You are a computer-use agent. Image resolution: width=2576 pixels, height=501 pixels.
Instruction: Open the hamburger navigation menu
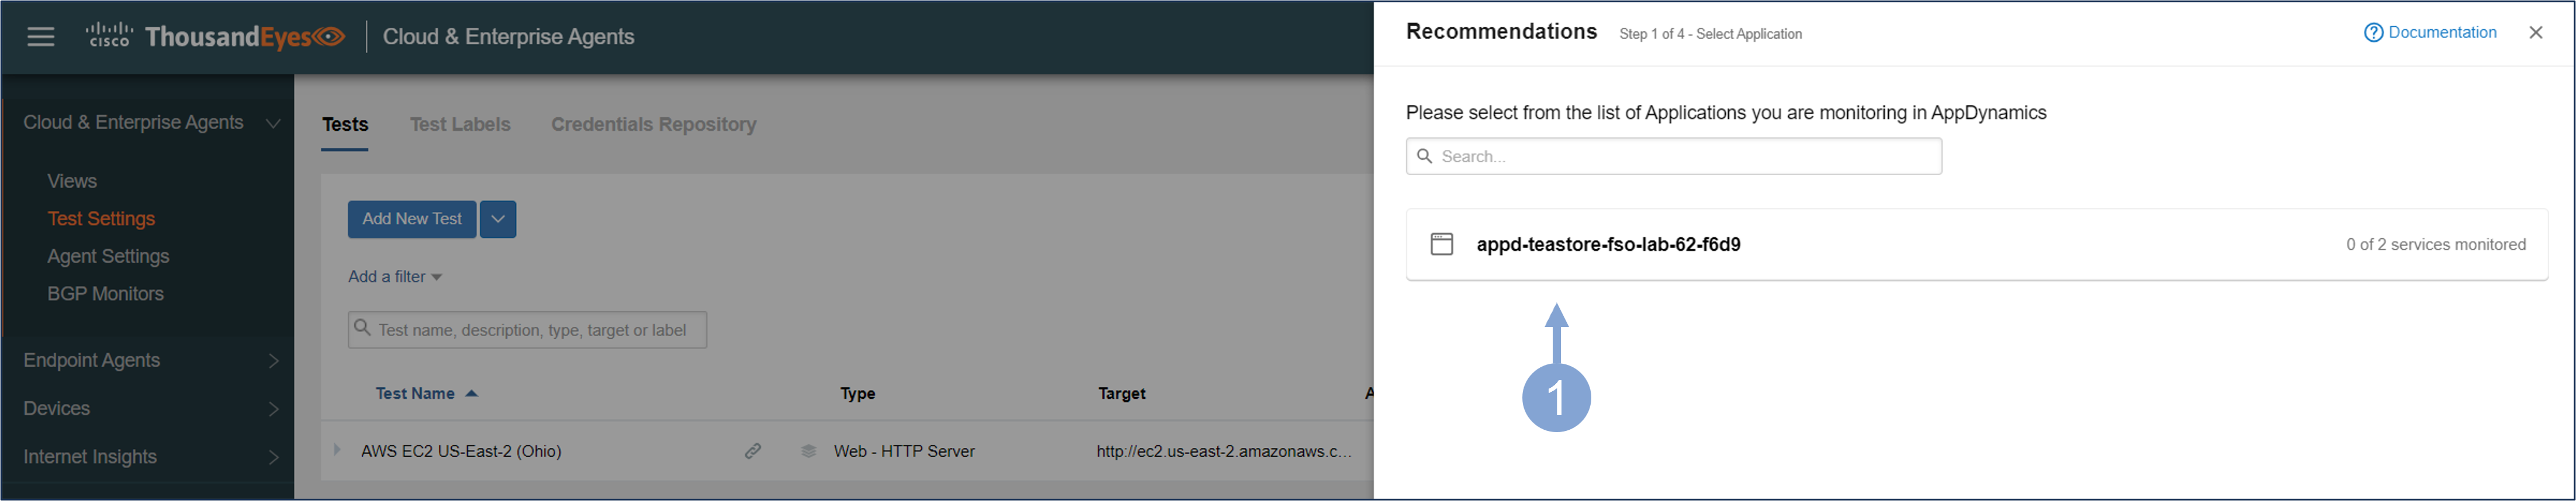coord(41,37)
